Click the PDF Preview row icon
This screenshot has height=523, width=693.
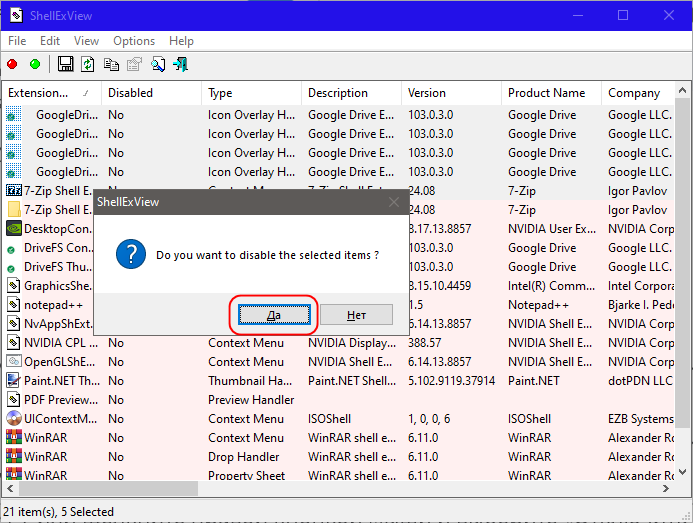(x=14, y=400)
